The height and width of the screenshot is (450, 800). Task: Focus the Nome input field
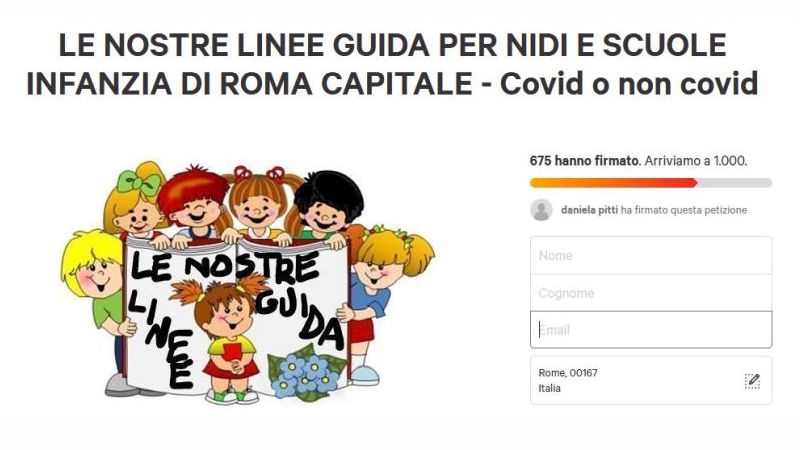(651, 255)
